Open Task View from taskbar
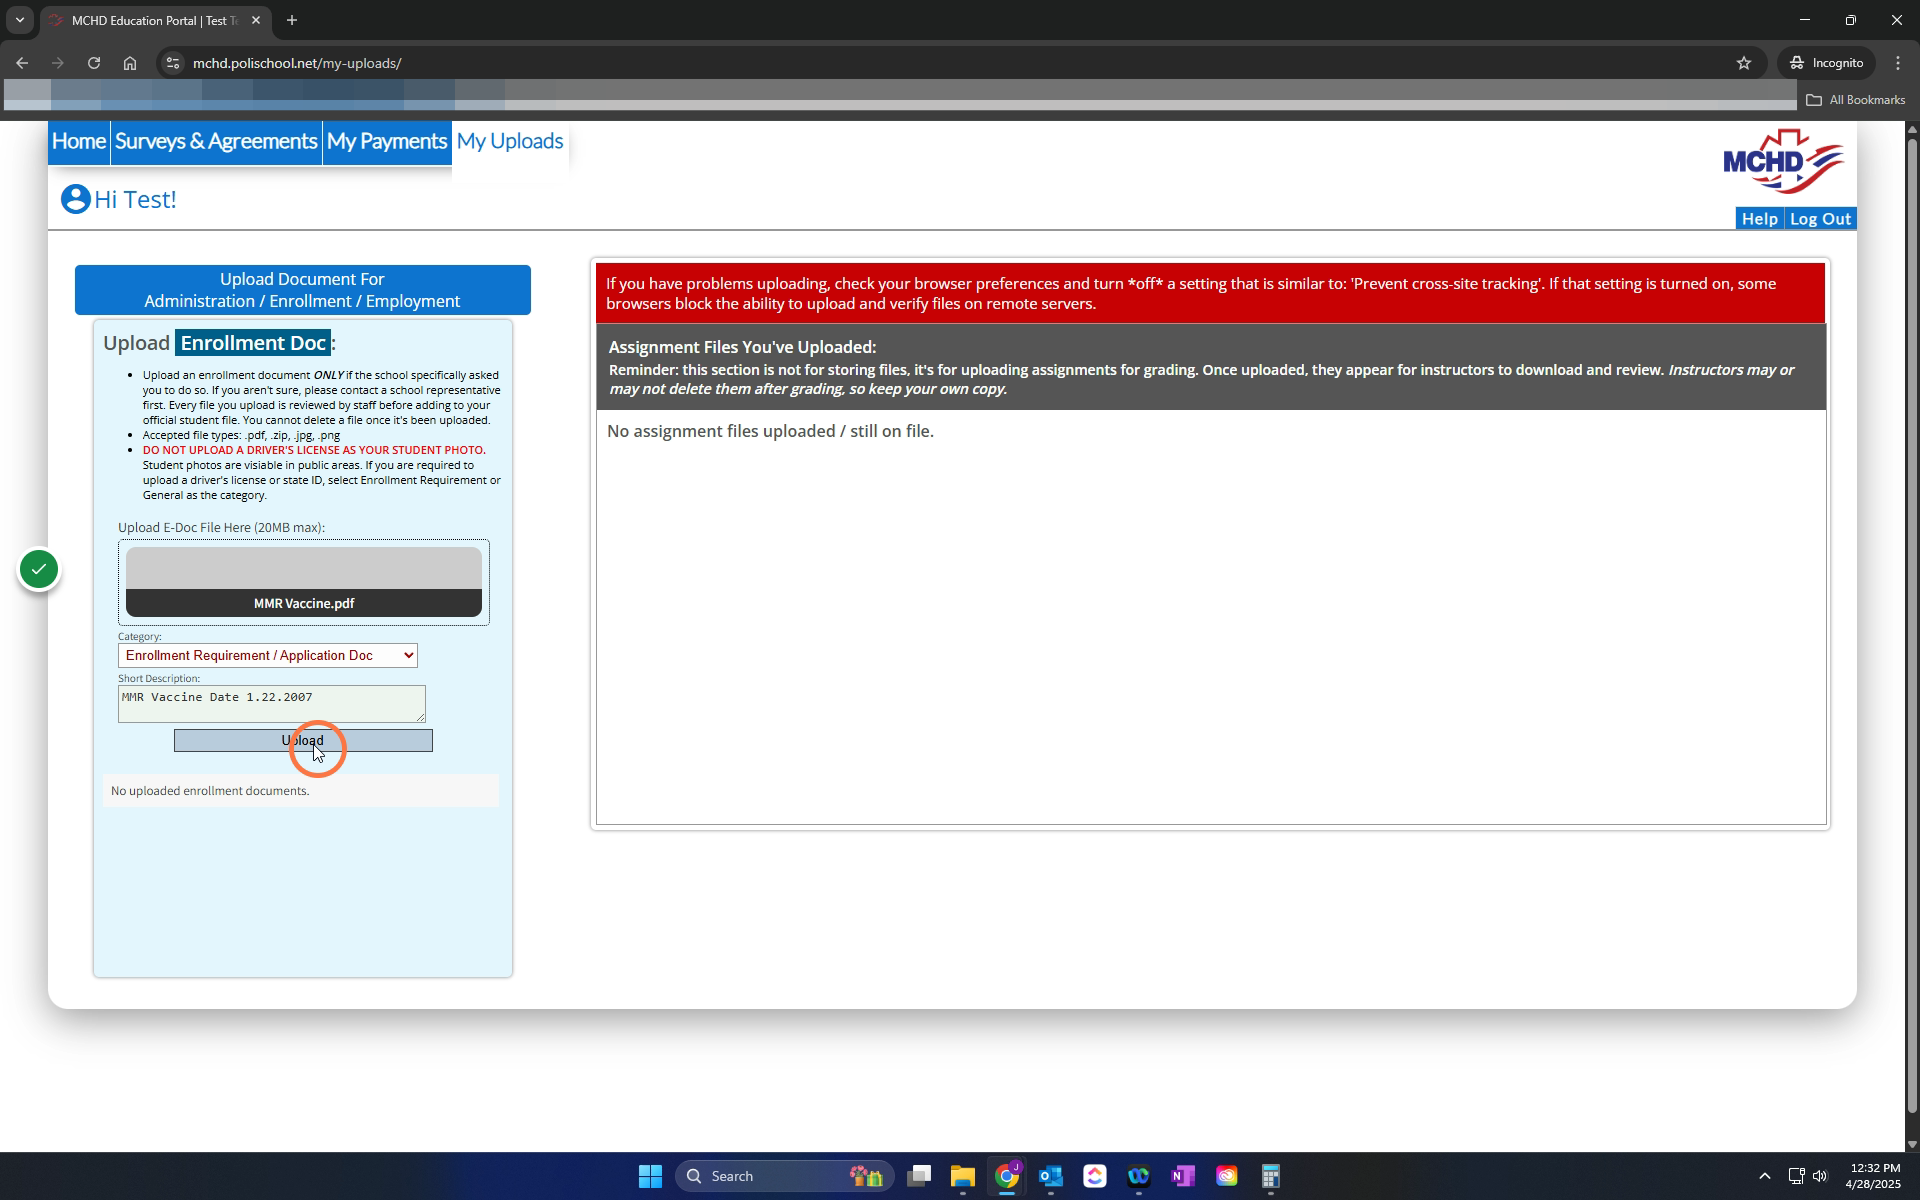This screenshot has height=1200, width=1920. 919,1176
